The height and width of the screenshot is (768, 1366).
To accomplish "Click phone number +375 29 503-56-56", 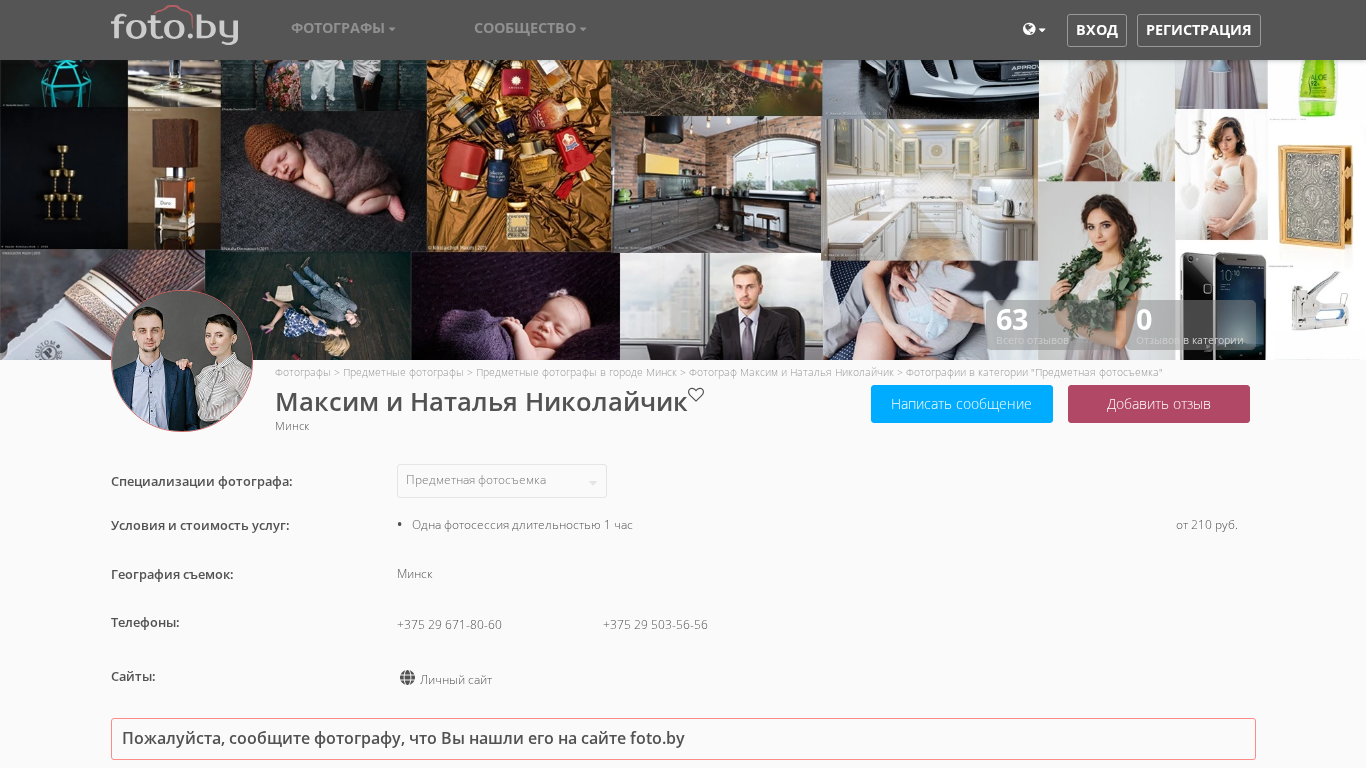I will (x=655, y=625).
